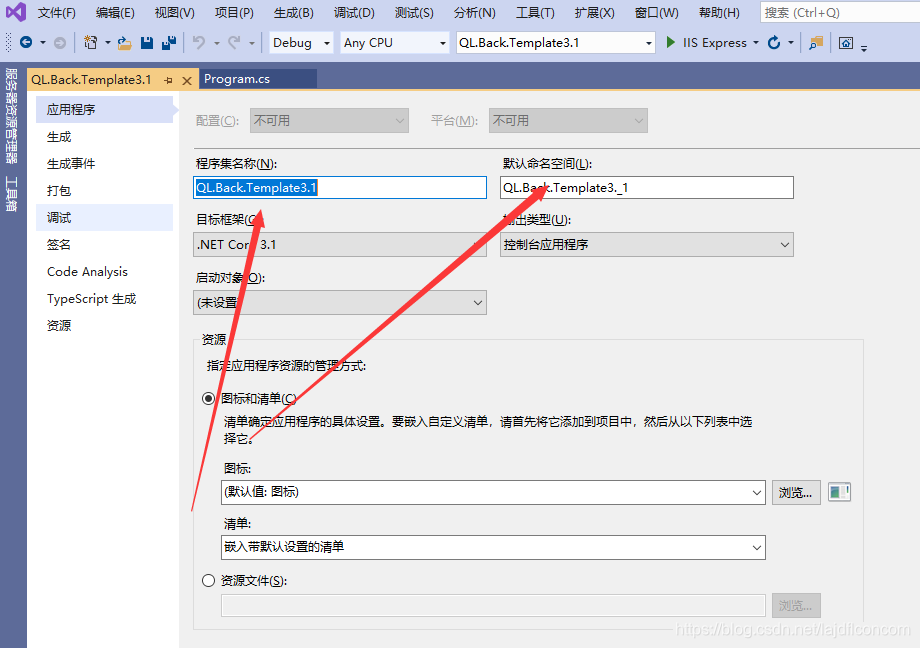Undo the last action via toolbar

(199, 43)
